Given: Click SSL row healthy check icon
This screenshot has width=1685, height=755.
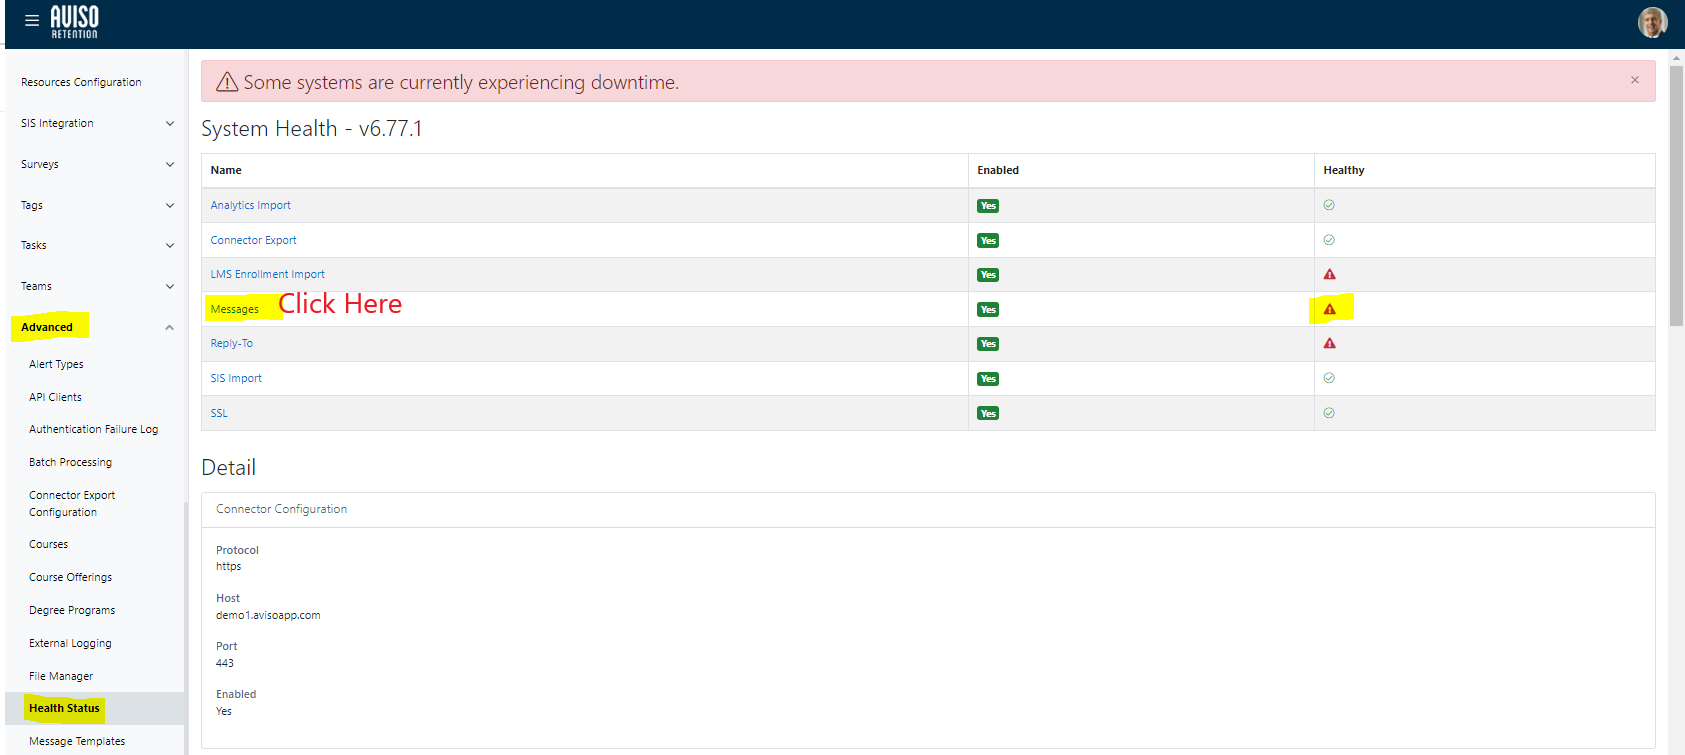Looking at the screenshot, I should click(1329, 413).
